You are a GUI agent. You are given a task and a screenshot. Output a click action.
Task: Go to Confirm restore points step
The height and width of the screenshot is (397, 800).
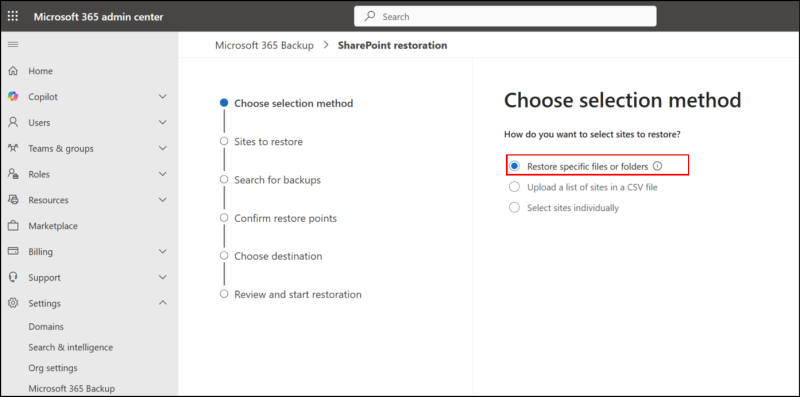coord(286,218)
